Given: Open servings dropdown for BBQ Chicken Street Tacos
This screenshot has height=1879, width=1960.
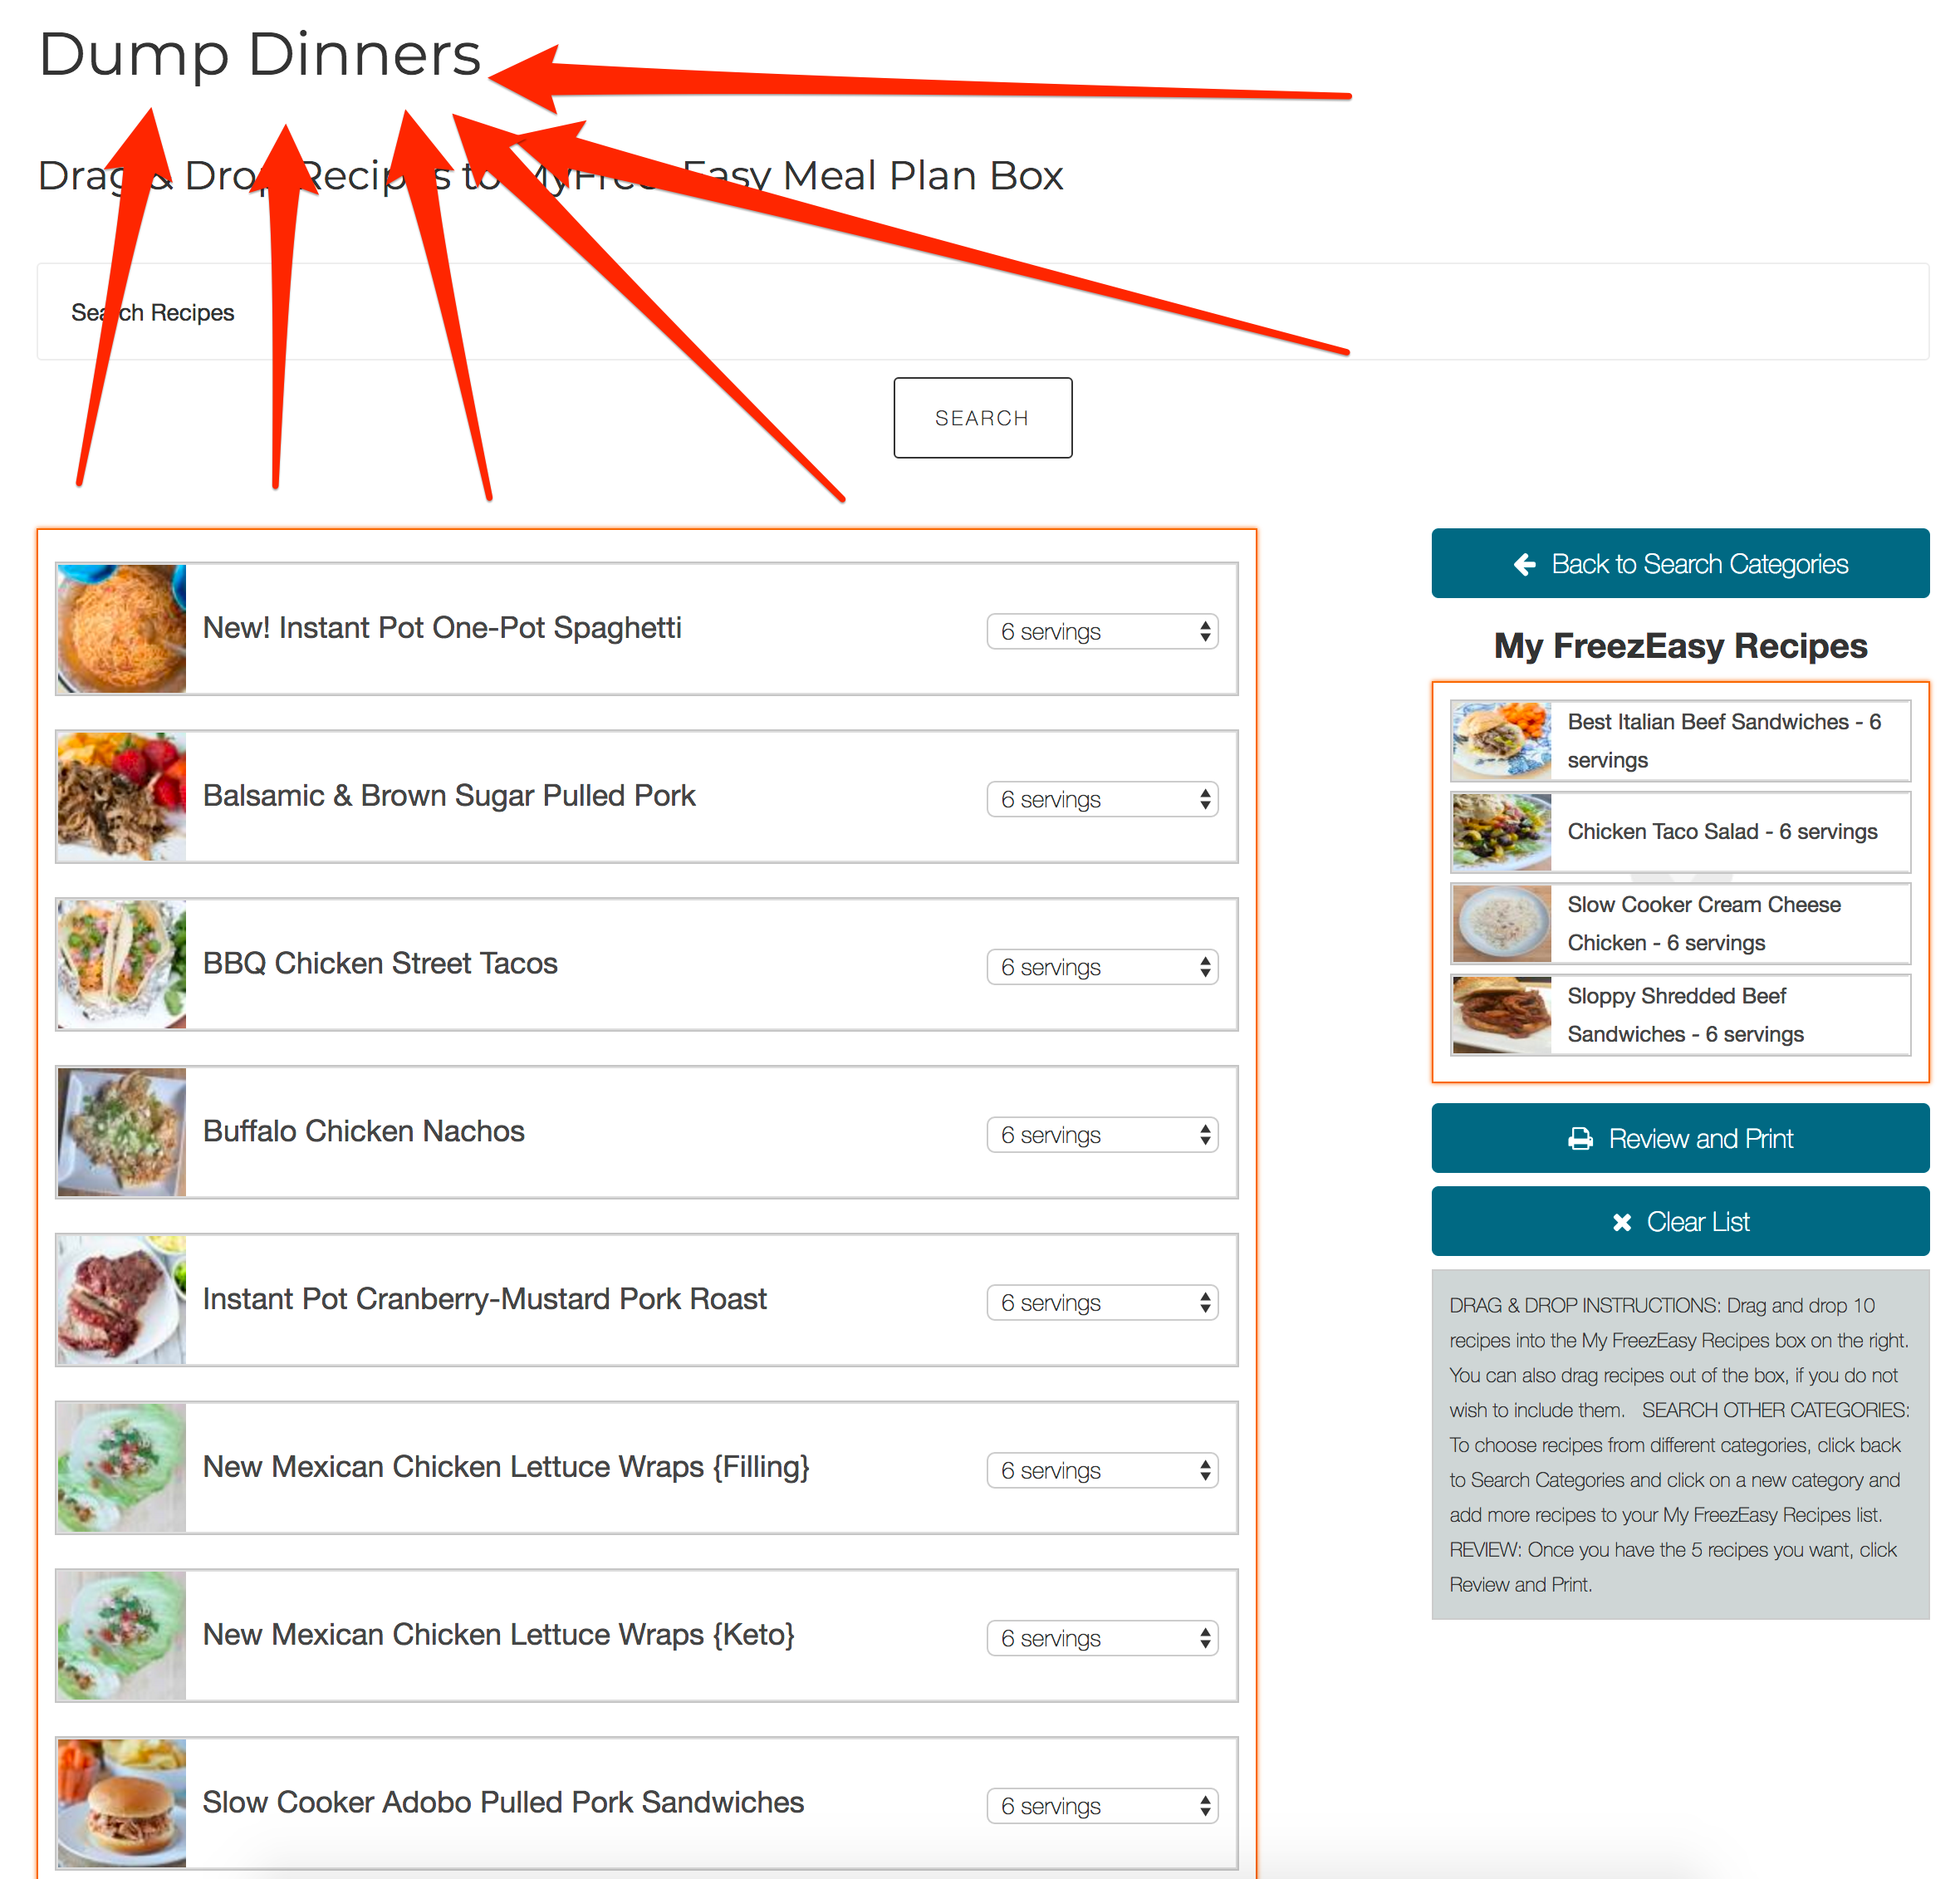Looking at the screenshot, I should coord(1102,968).
